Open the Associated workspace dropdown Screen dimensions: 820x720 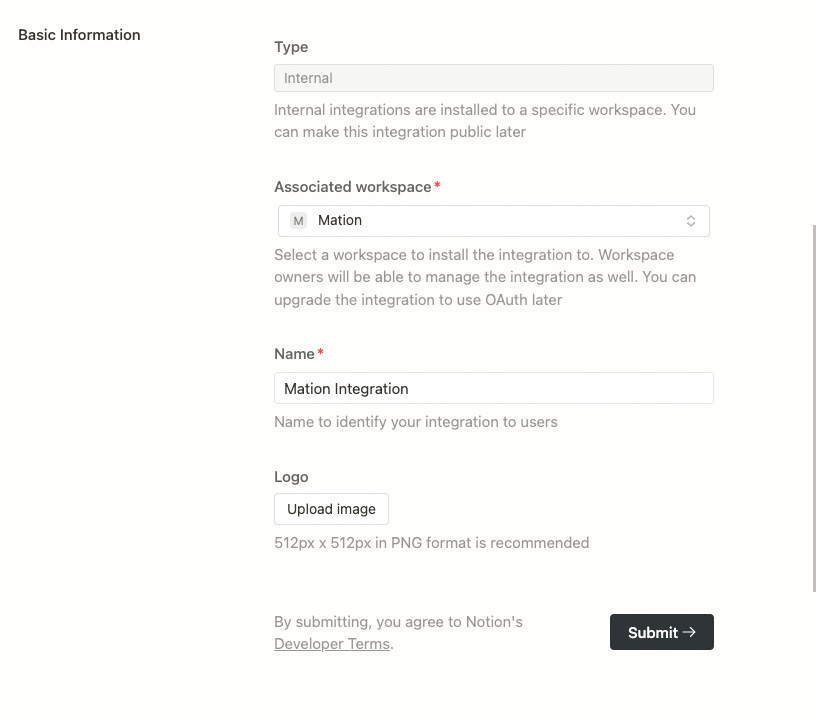point(494,221)
